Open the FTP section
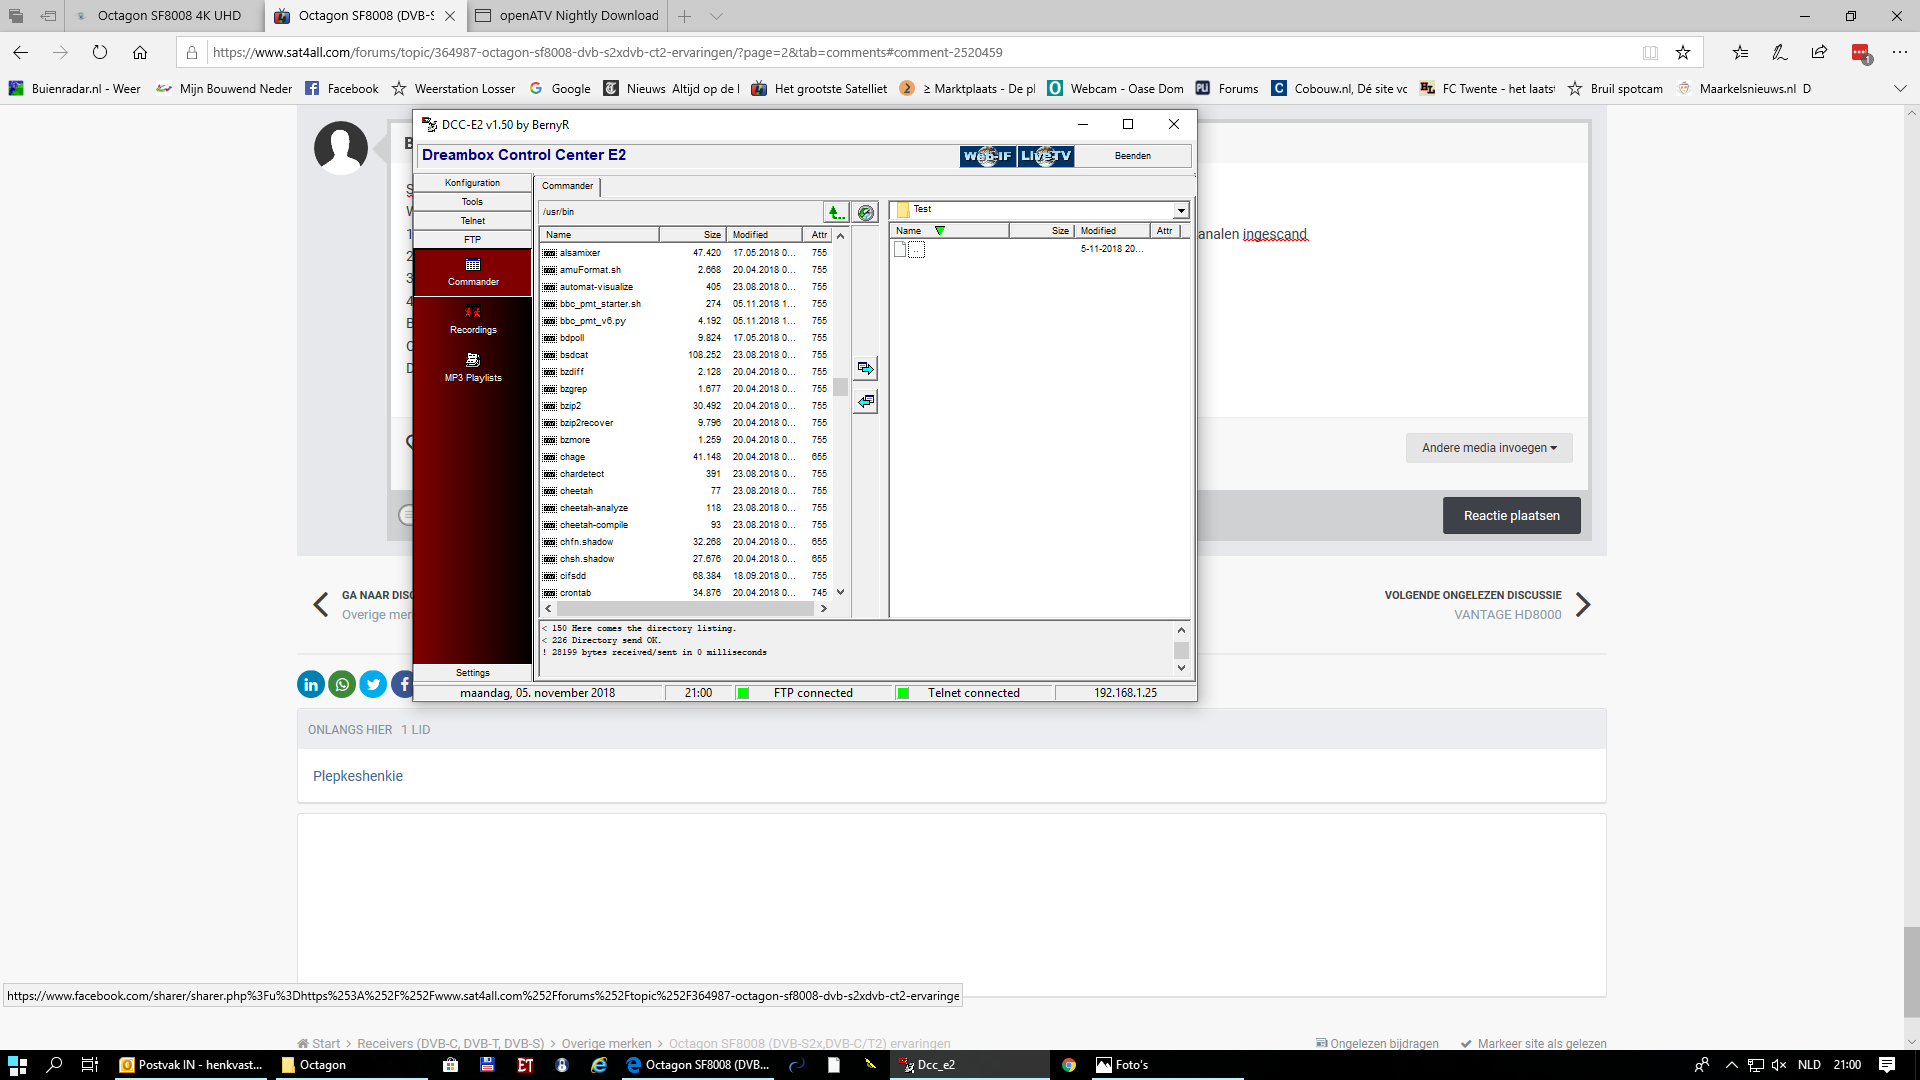This screenshot has width=1920, height=1080. pos(472,240)
